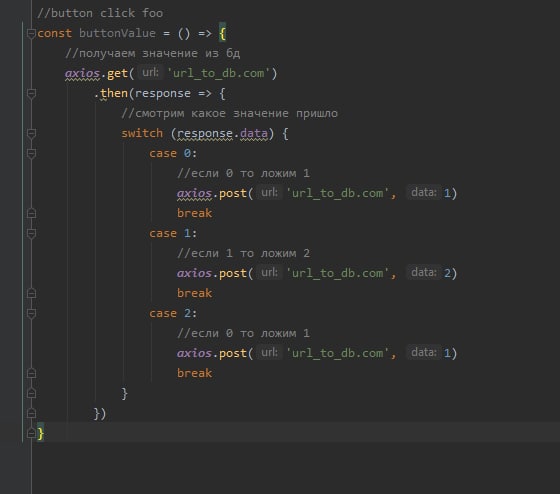Click the 'get' method name

point(117,74)
